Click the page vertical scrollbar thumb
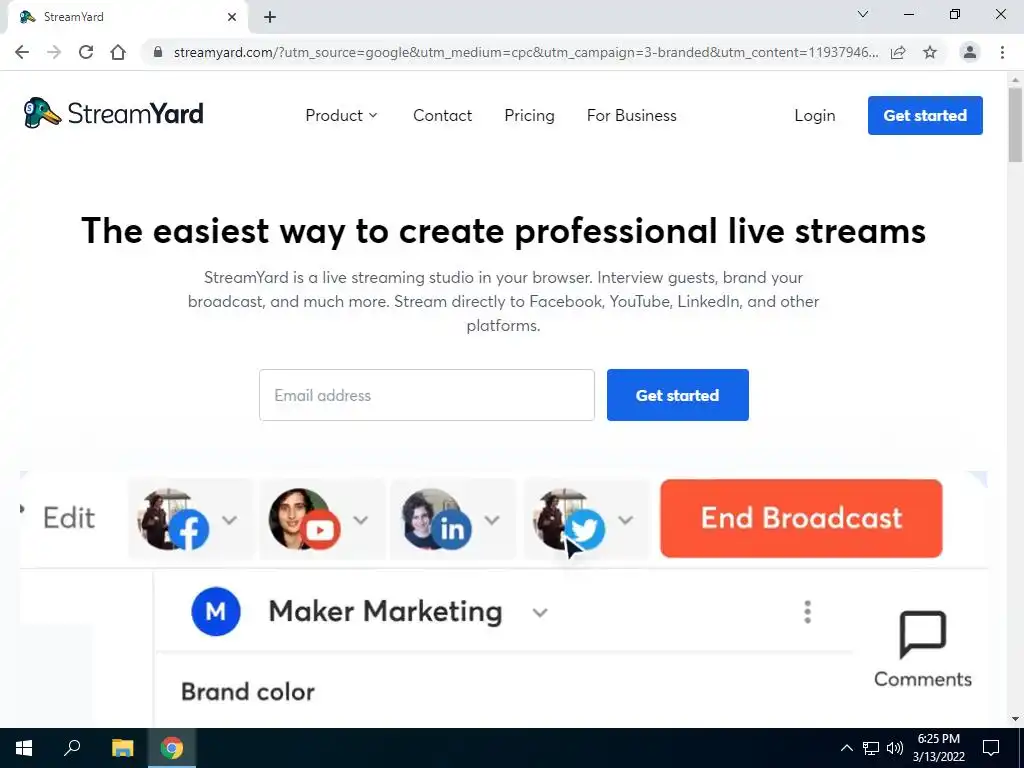 point(1015,124)
